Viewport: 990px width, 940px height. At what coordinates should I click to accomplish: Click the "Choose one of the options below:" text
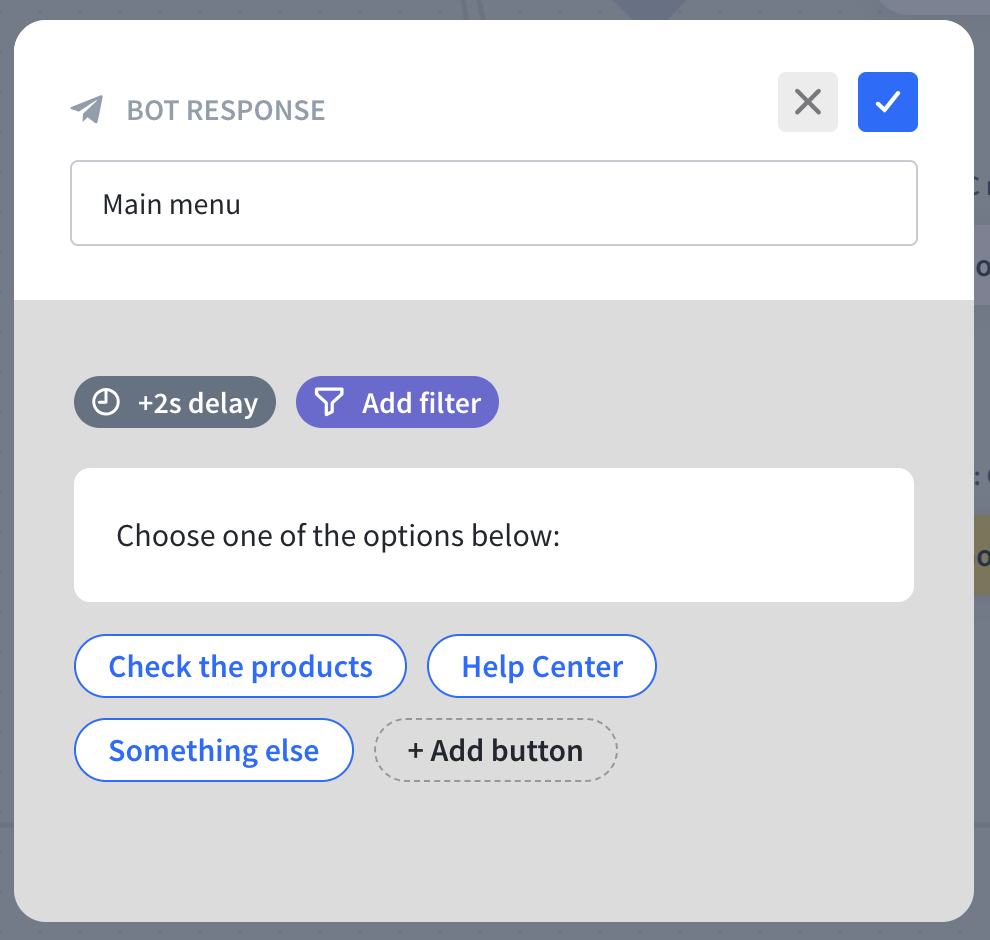click(x=338, y=536)
